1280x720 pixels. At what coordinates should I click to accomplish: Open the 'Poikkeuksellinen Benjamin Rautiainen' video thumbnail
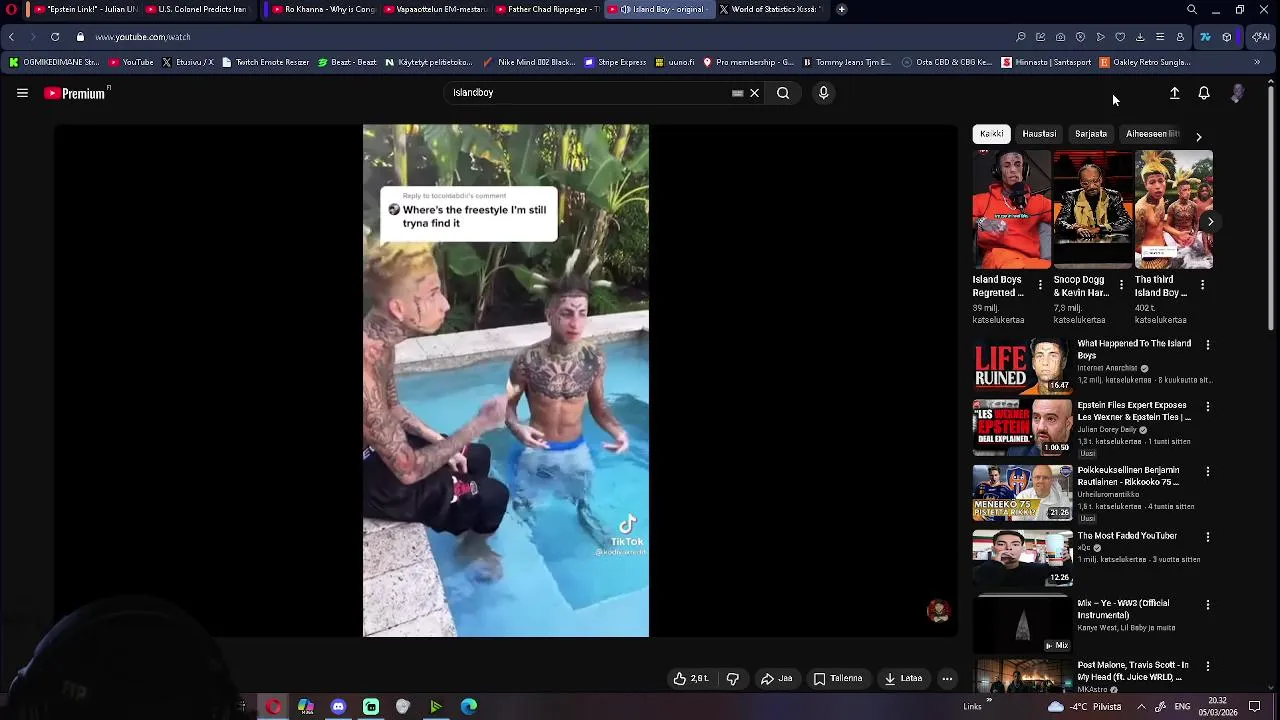pyautogui.click(x=1022, y=493)
